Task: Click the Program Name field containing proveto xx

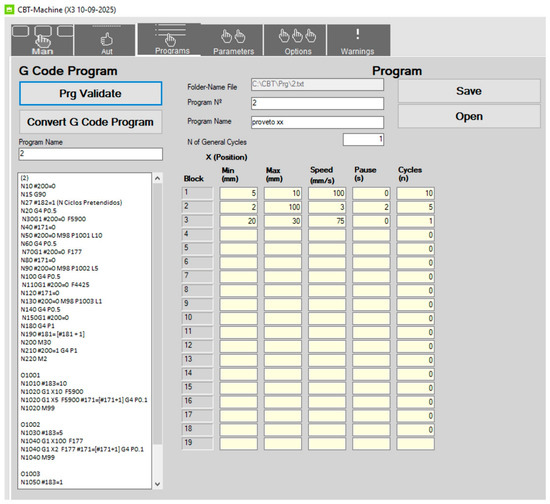Action: pos(317,122)
